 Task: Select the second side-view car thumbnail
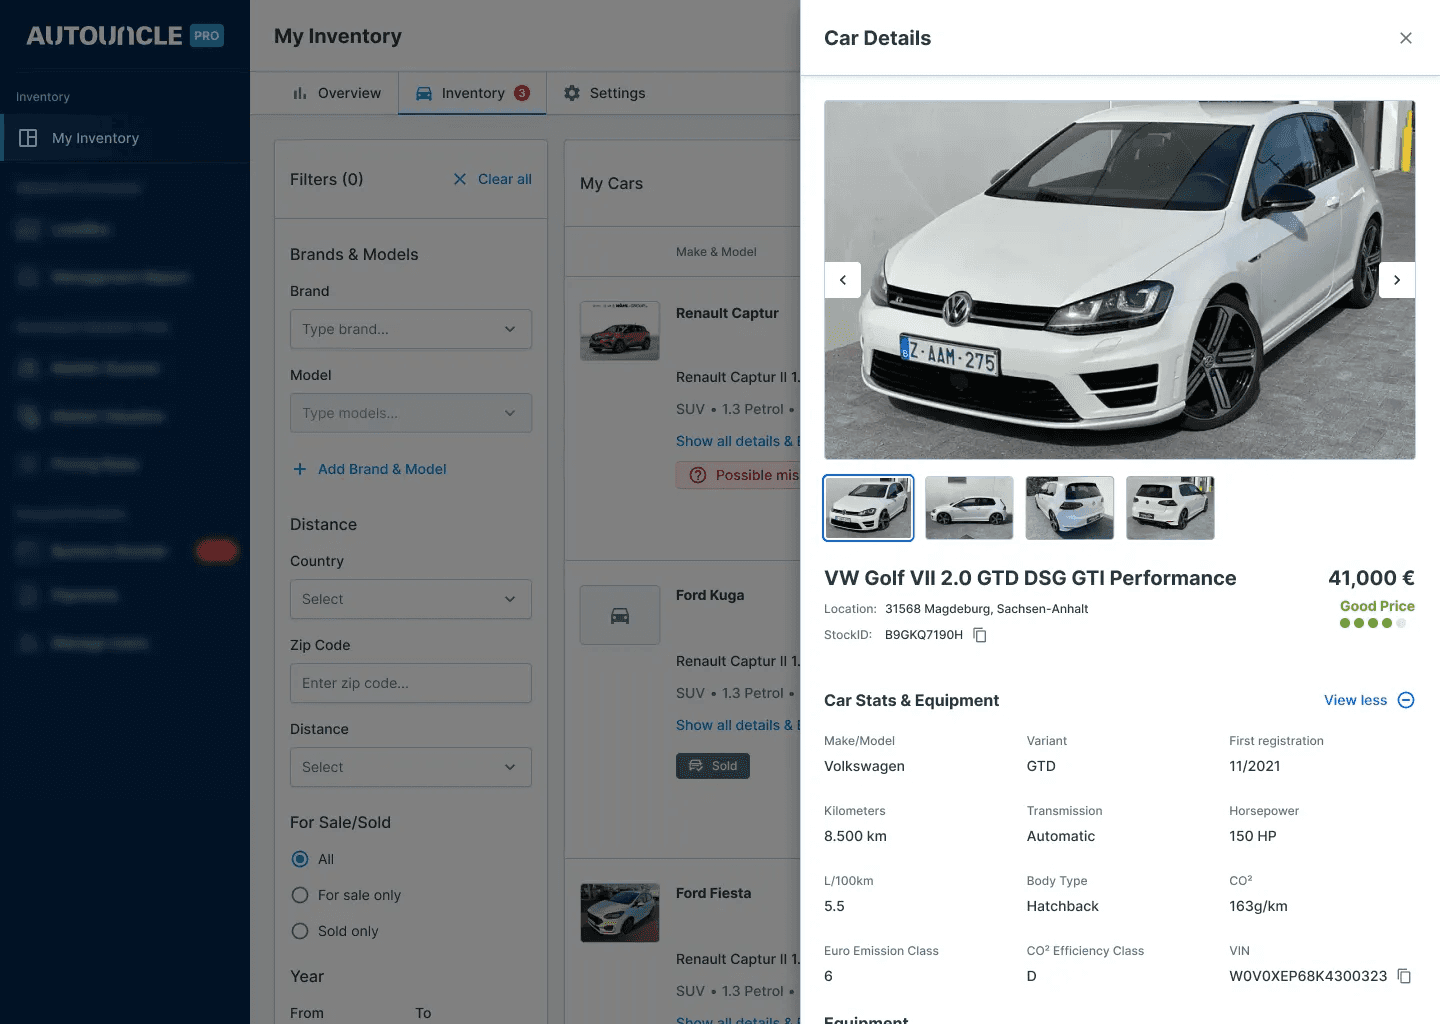pos(969,508)
